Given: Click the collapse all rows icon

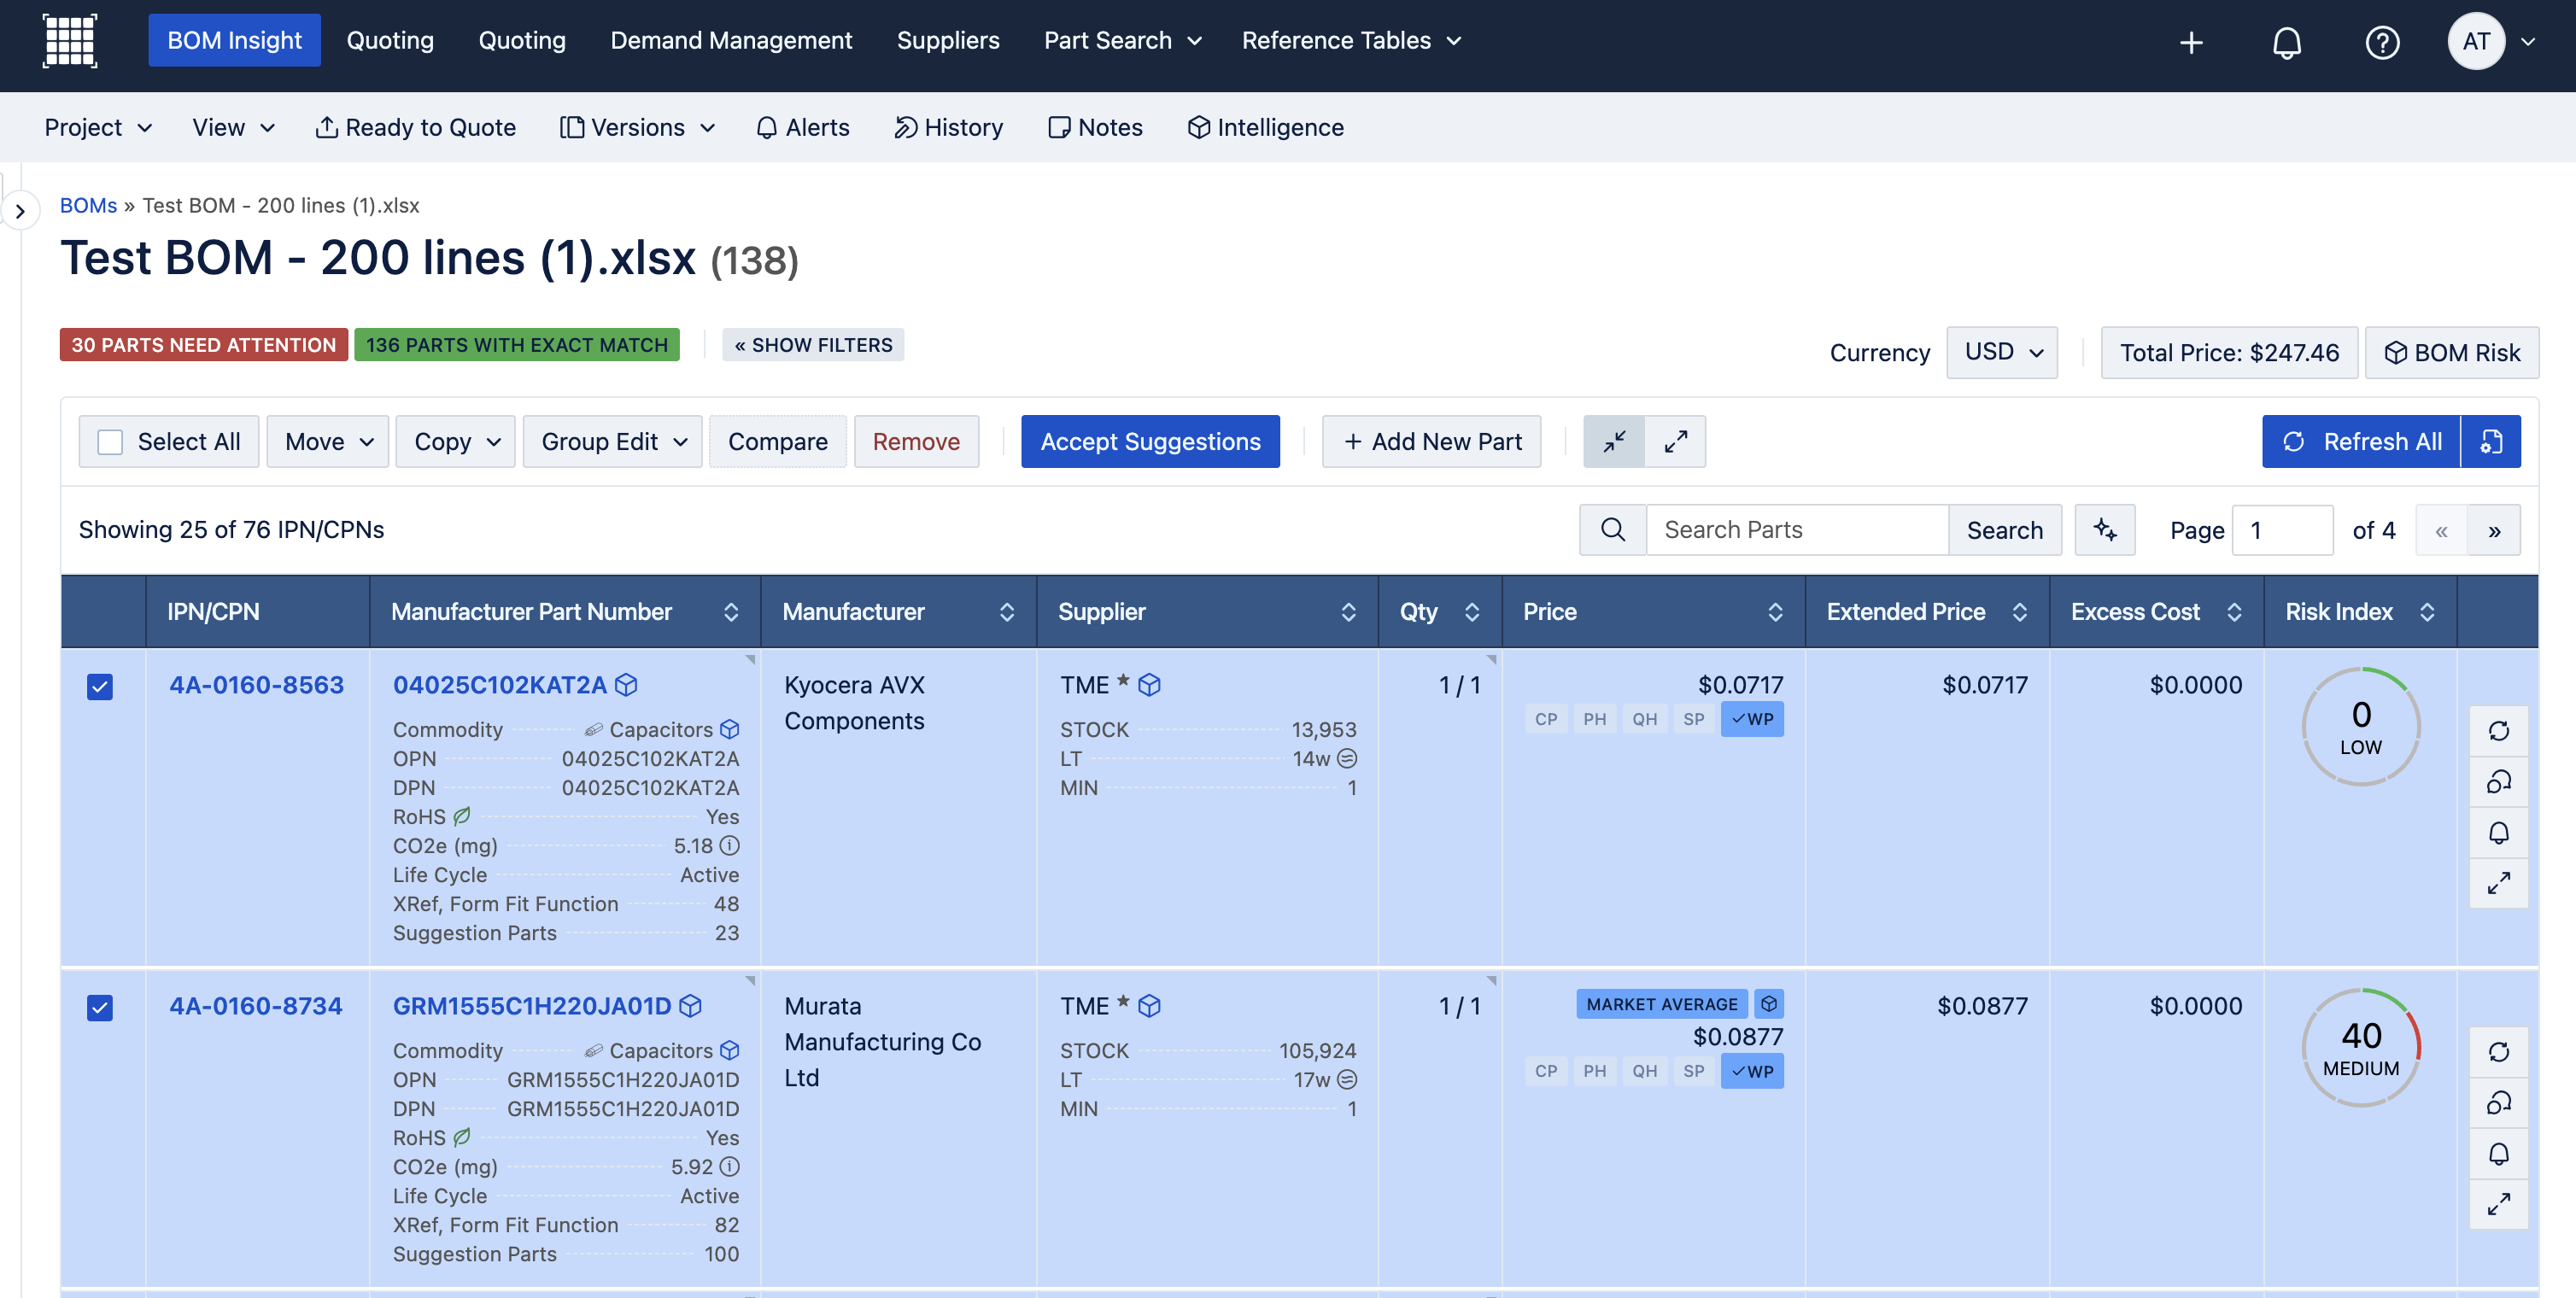Looking at the screenshot, I should tap(1614, 441).
